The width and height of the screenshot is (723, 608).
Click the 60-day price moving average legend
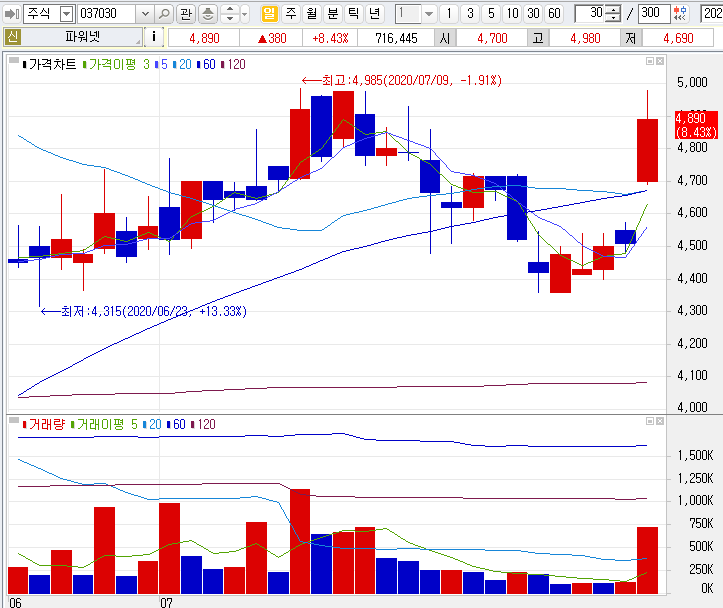206,65
